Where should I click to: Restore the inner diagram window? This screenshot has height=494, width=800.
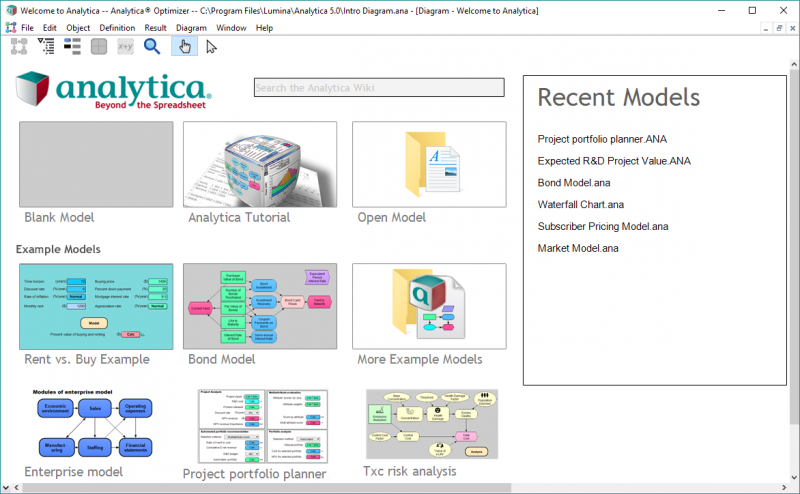779,29
